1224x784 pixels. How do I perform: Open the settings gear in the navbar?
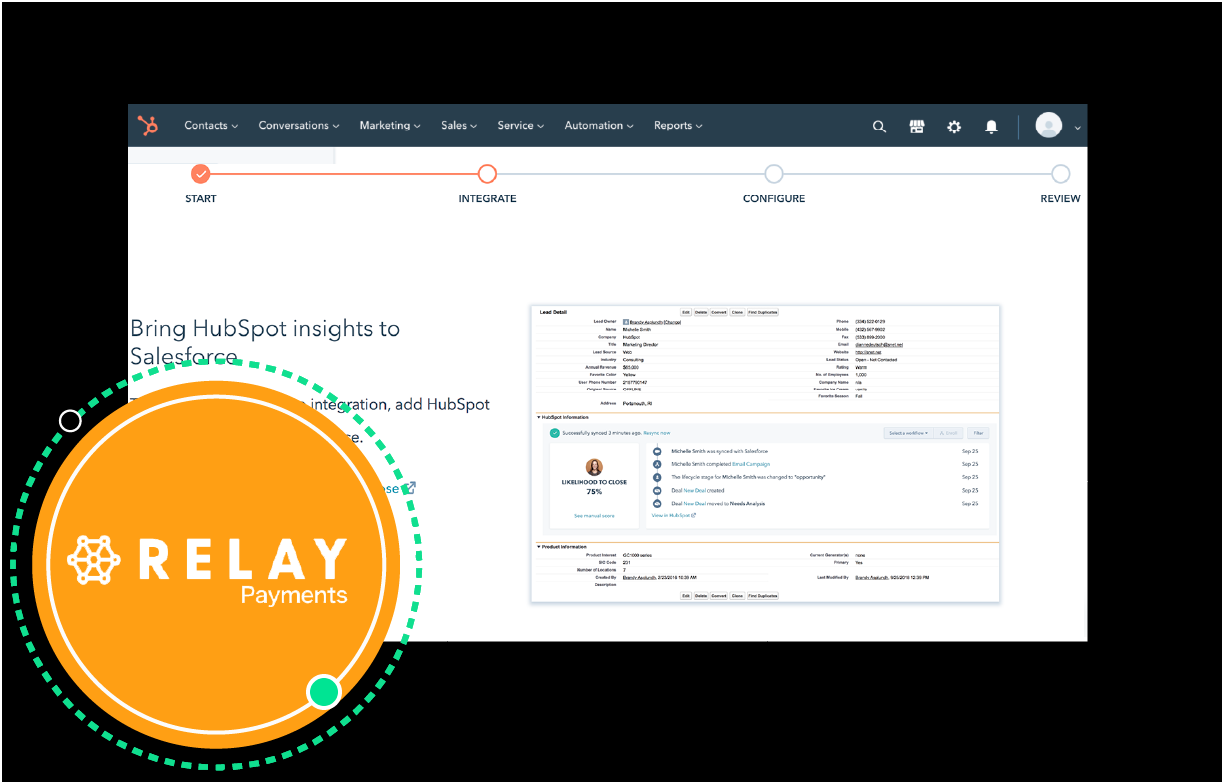(x=954, y=126)
